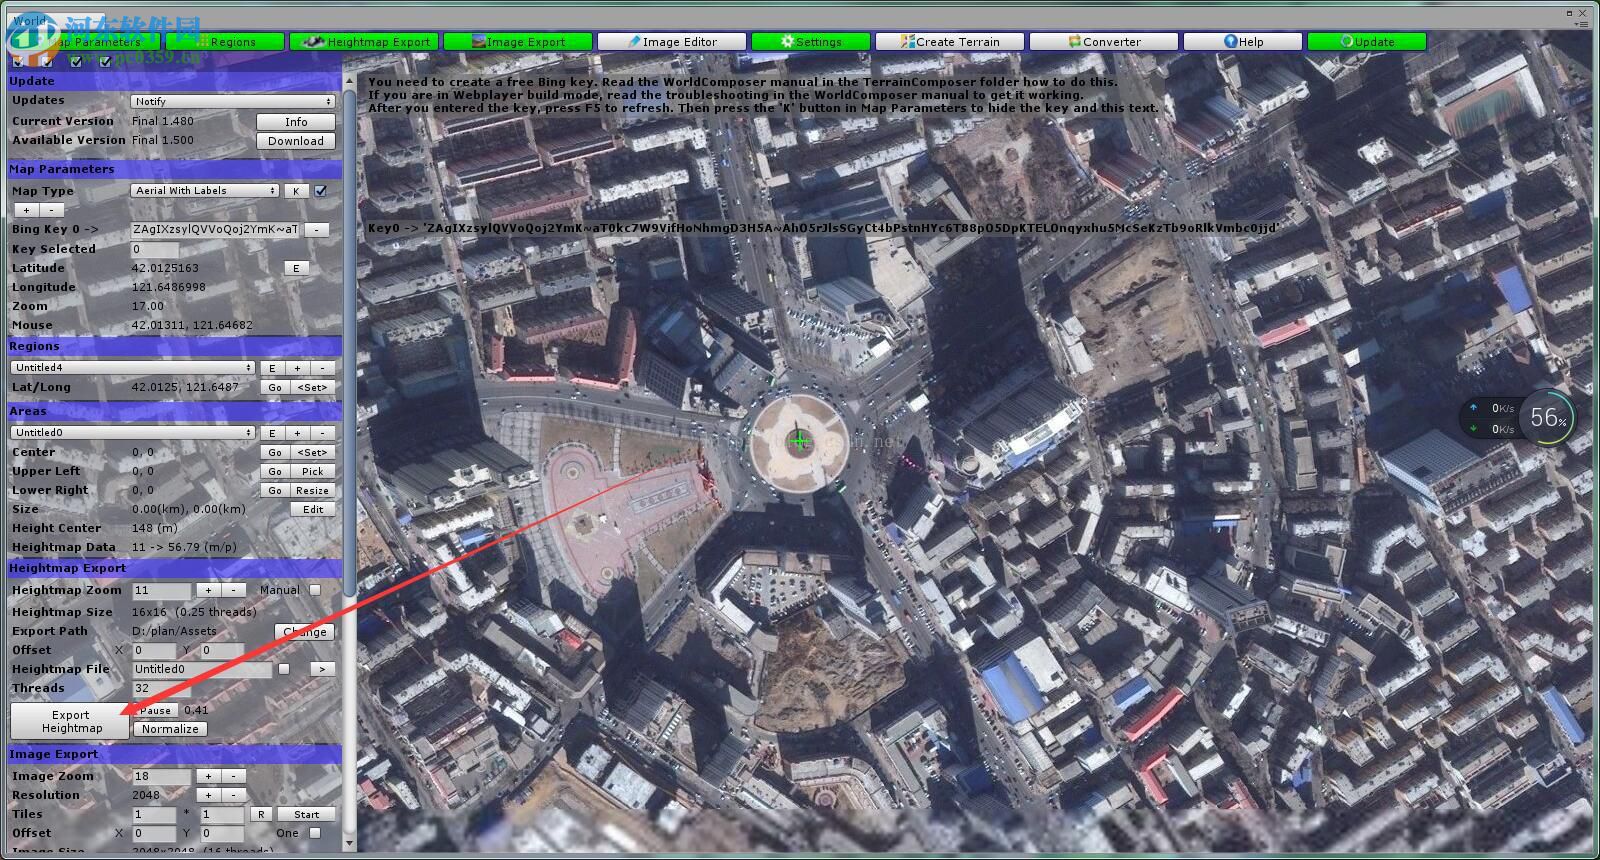Screen dimensions: 1600x860
Task: Click the green Update toolbar button
Action: coord(1367,42)
